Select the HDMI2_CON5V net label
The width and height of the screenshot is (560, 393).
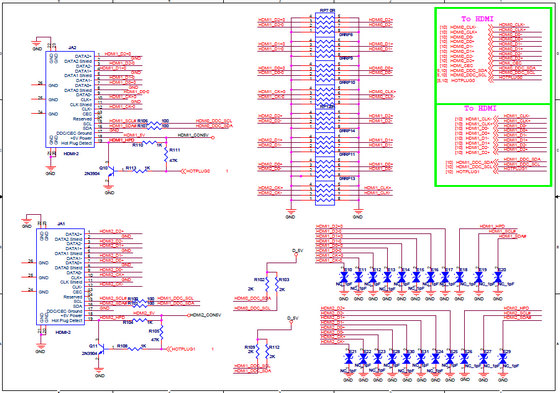[x=205, y=315]
